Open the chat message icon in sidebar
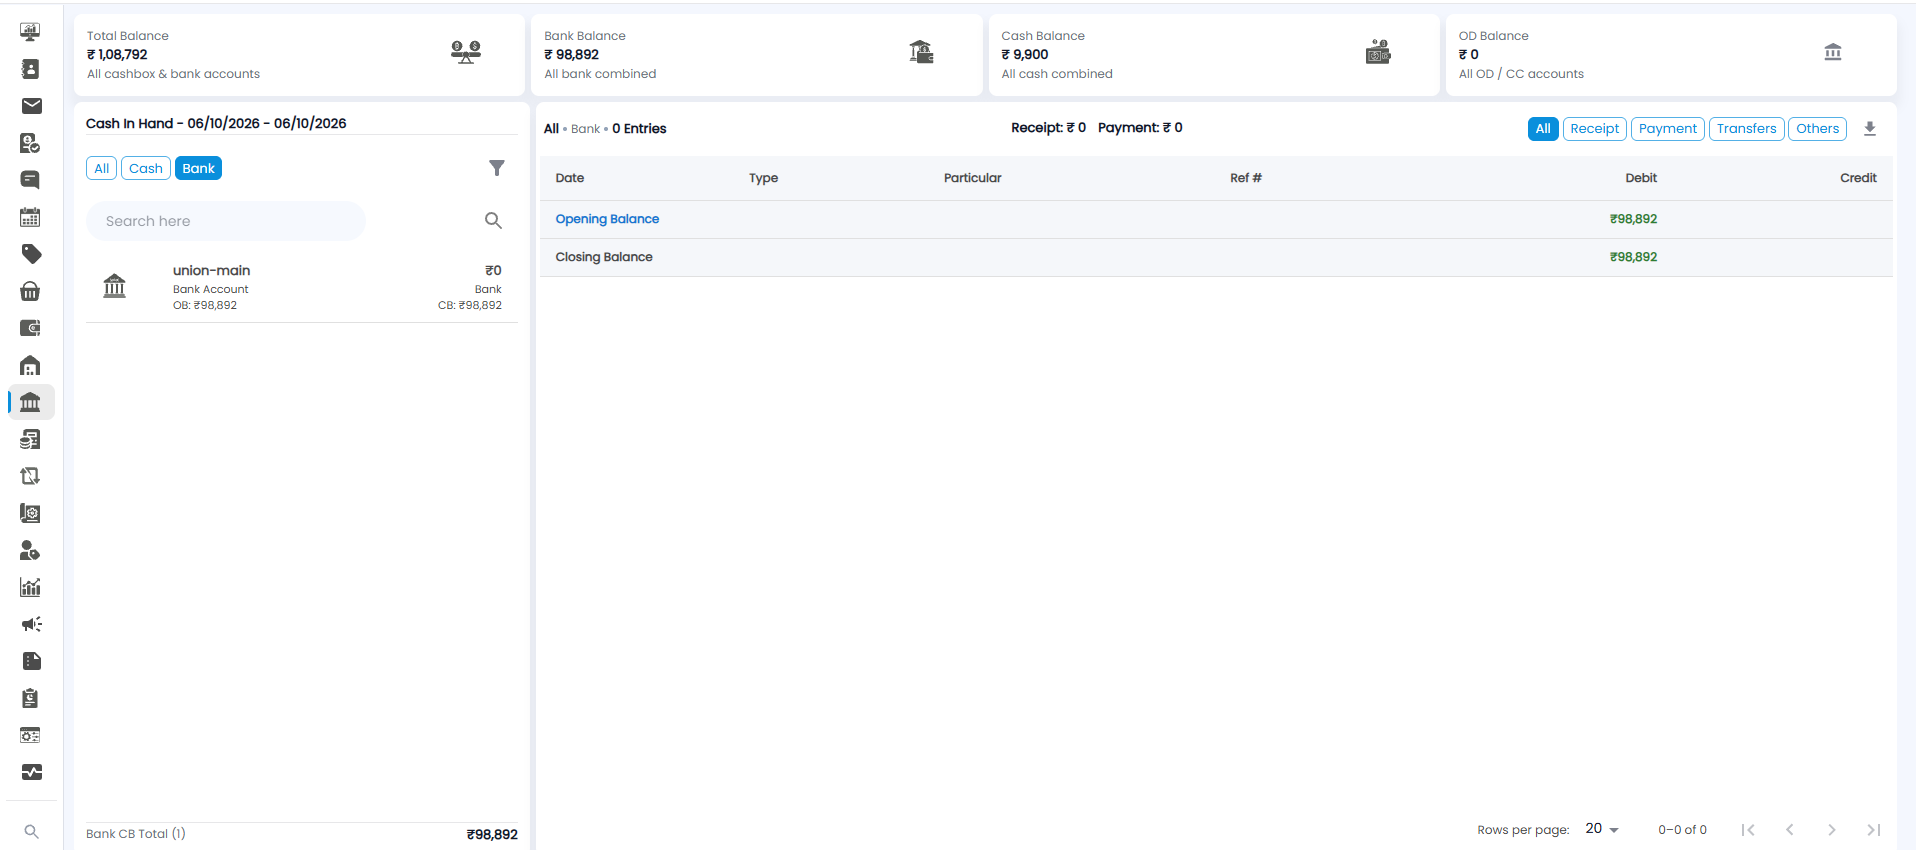This screenshot has width=1916, height=850. 31,180
